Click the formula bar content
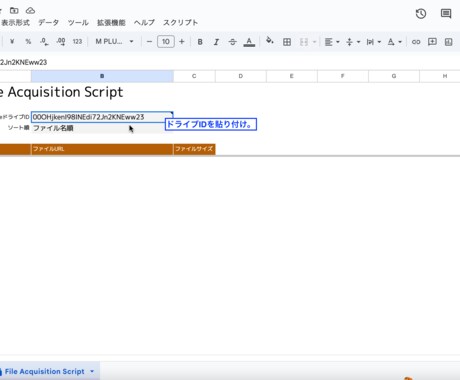Viewport: 460px width, 380px height. click(x=23, y=62)
